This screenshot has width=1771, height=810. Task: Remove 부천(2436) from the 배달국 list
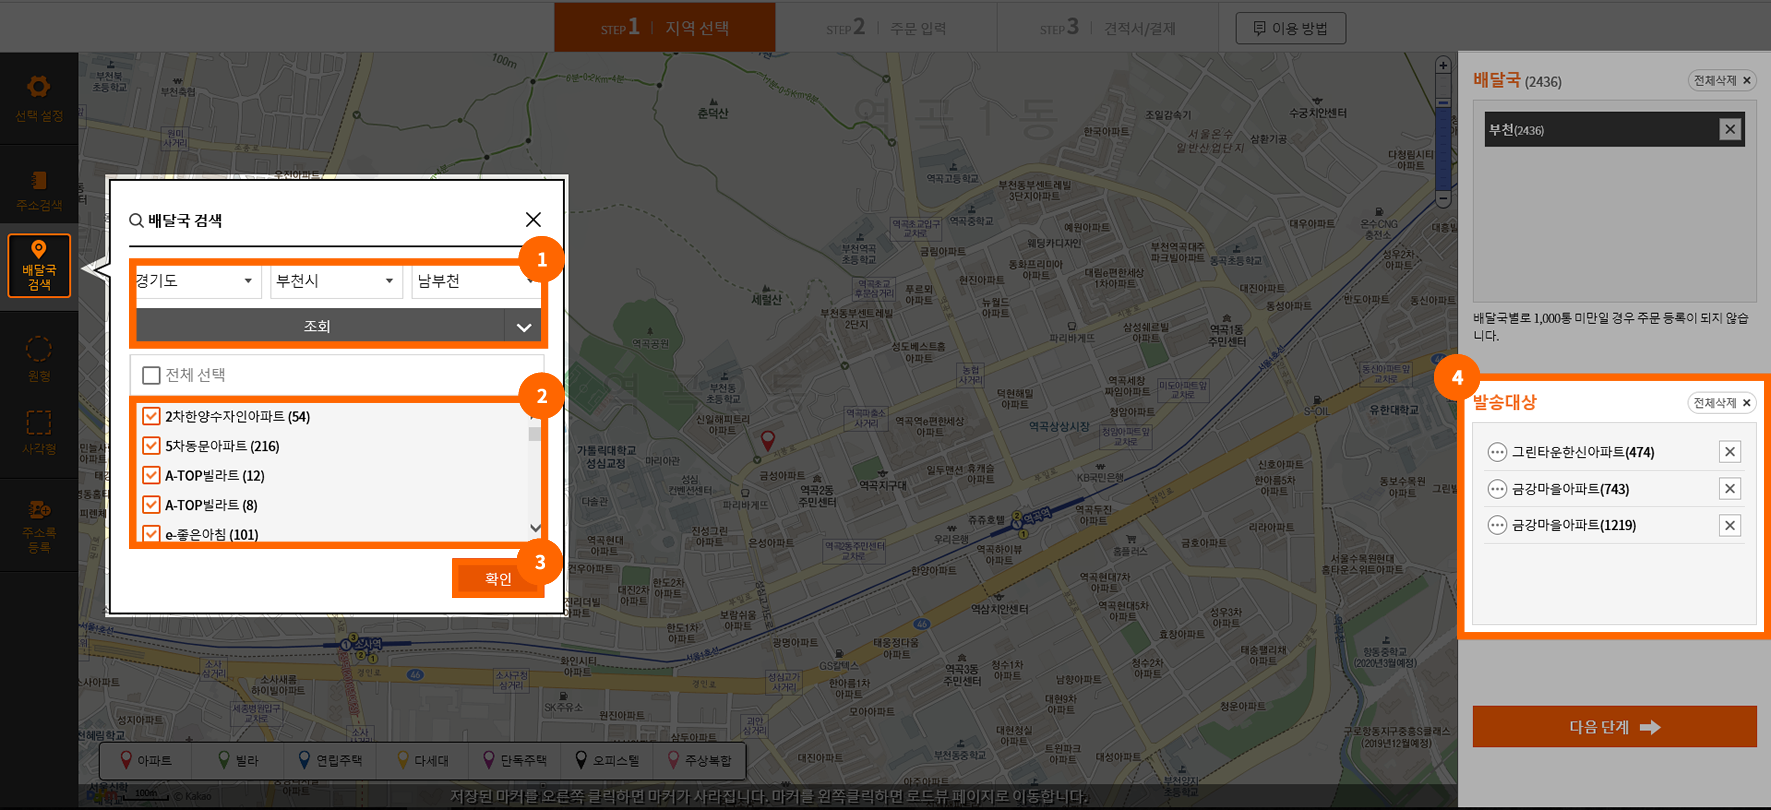tap(1729, 129)
